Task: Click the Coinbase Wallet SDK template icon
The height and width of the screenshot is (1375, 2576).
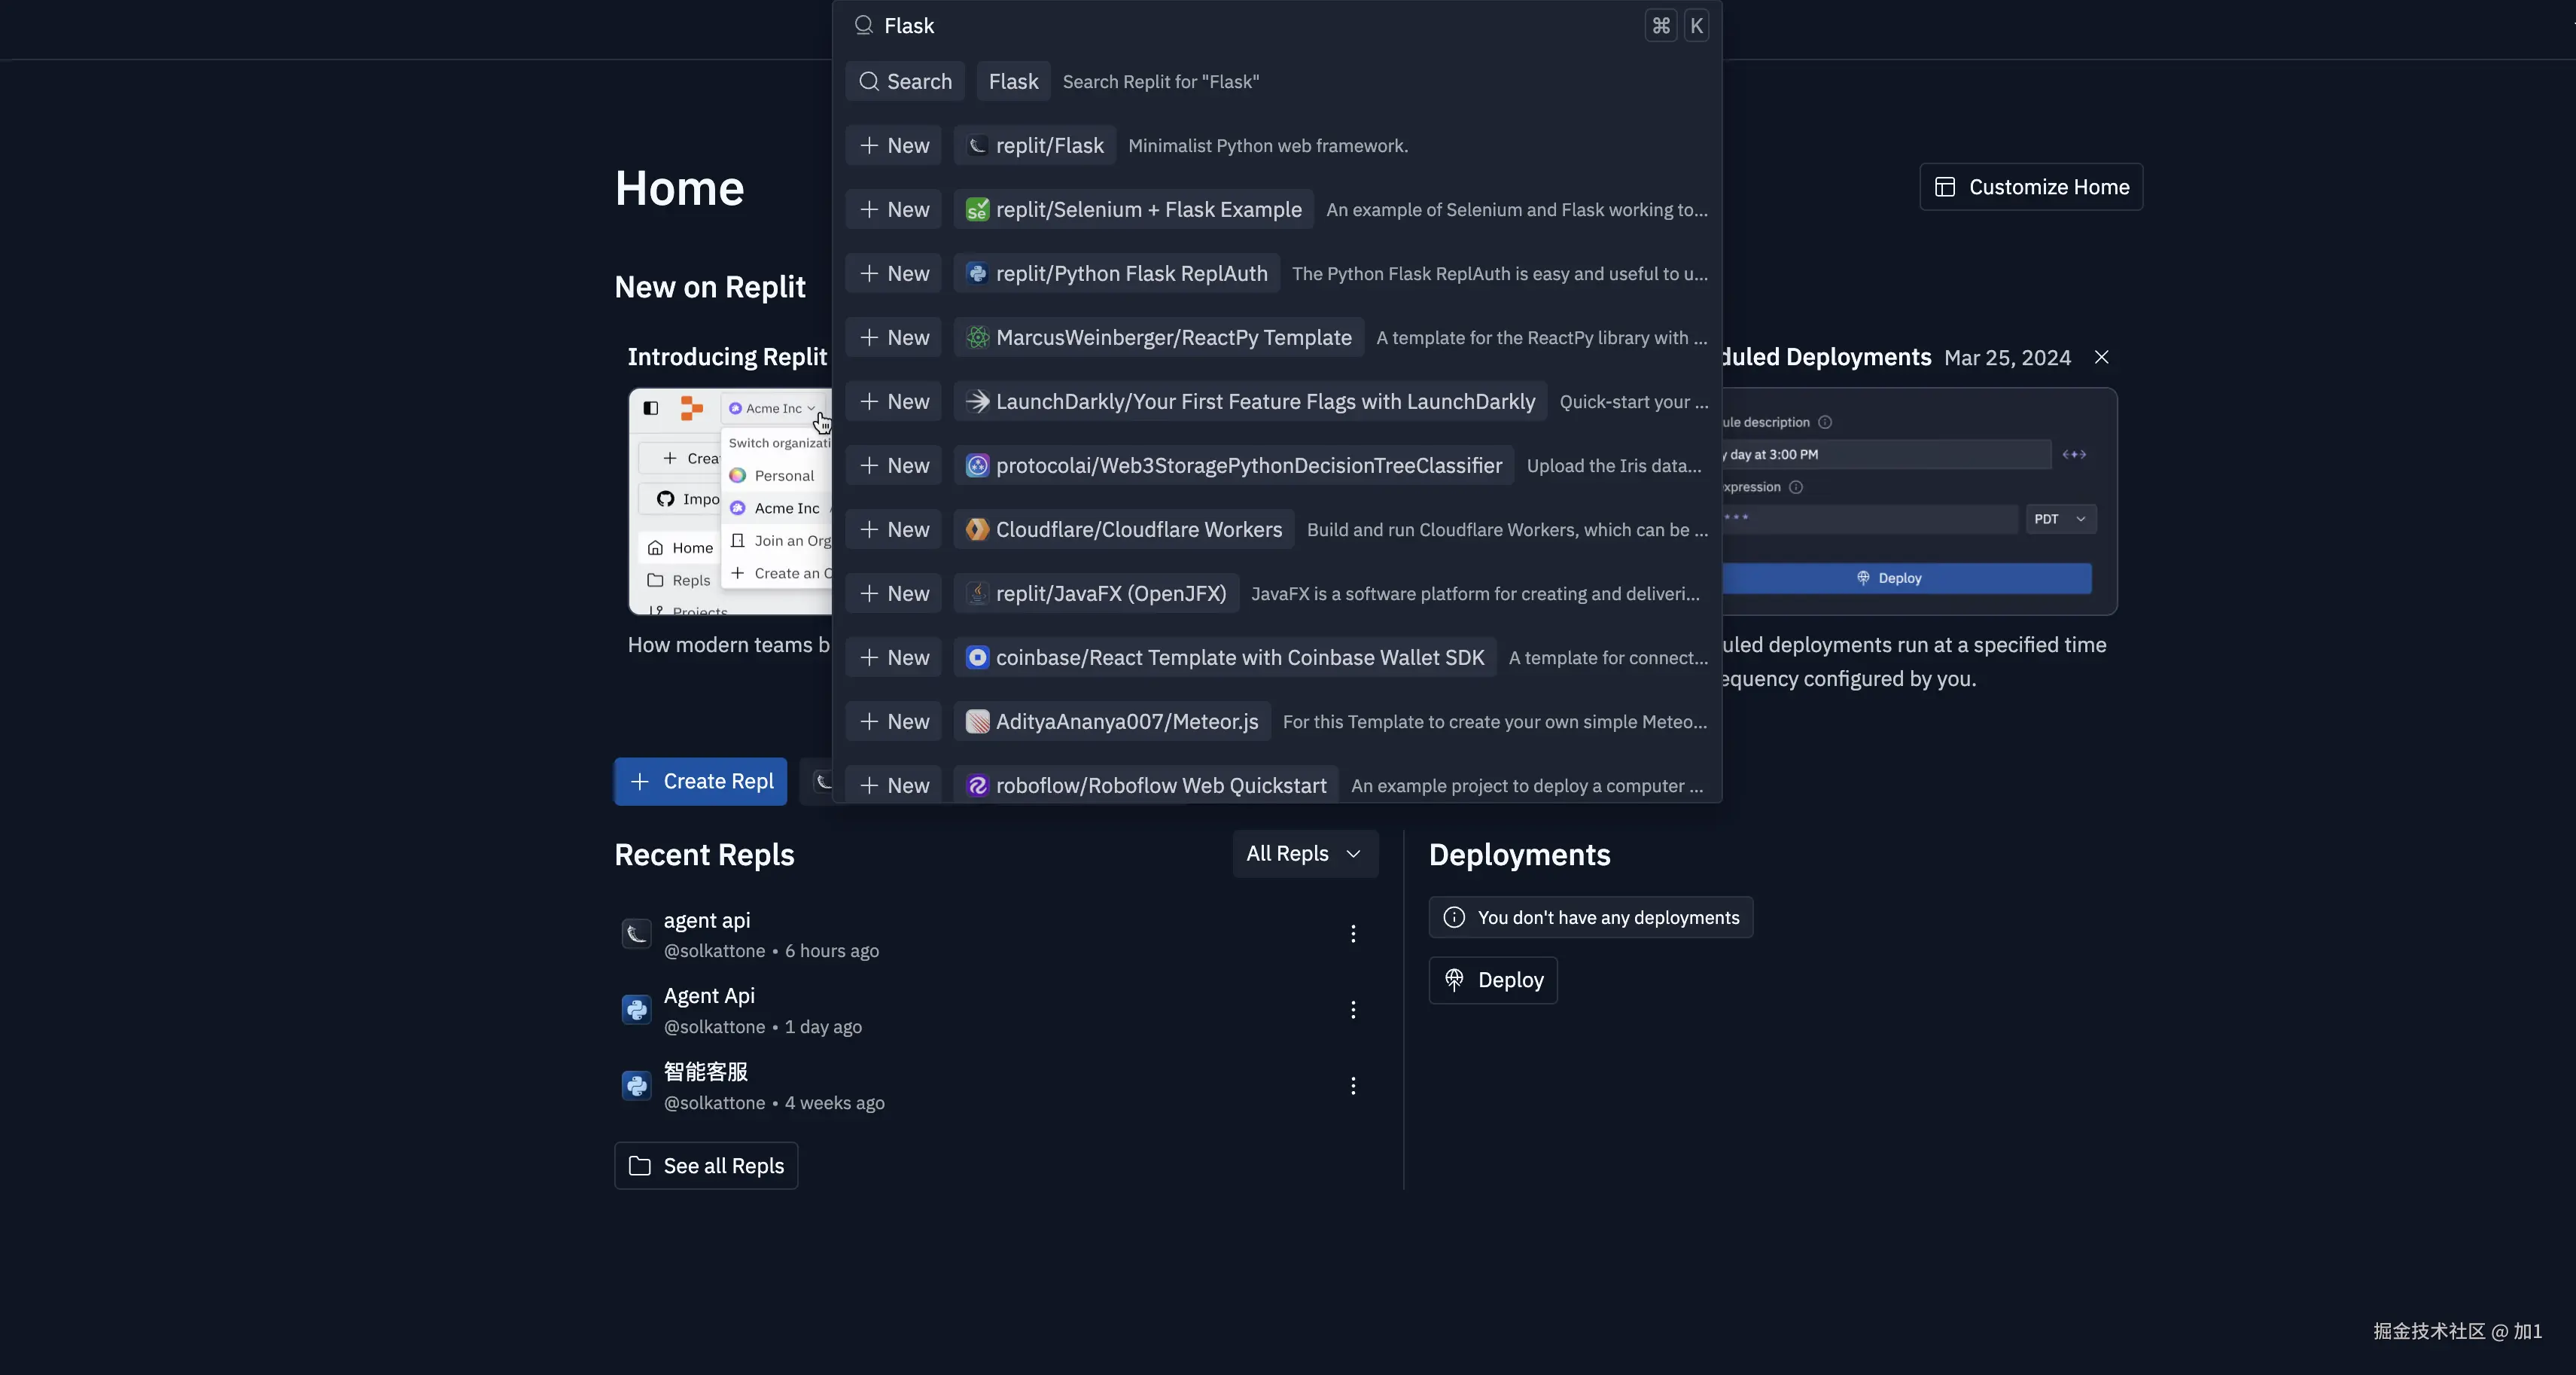Action: [977, 658]
